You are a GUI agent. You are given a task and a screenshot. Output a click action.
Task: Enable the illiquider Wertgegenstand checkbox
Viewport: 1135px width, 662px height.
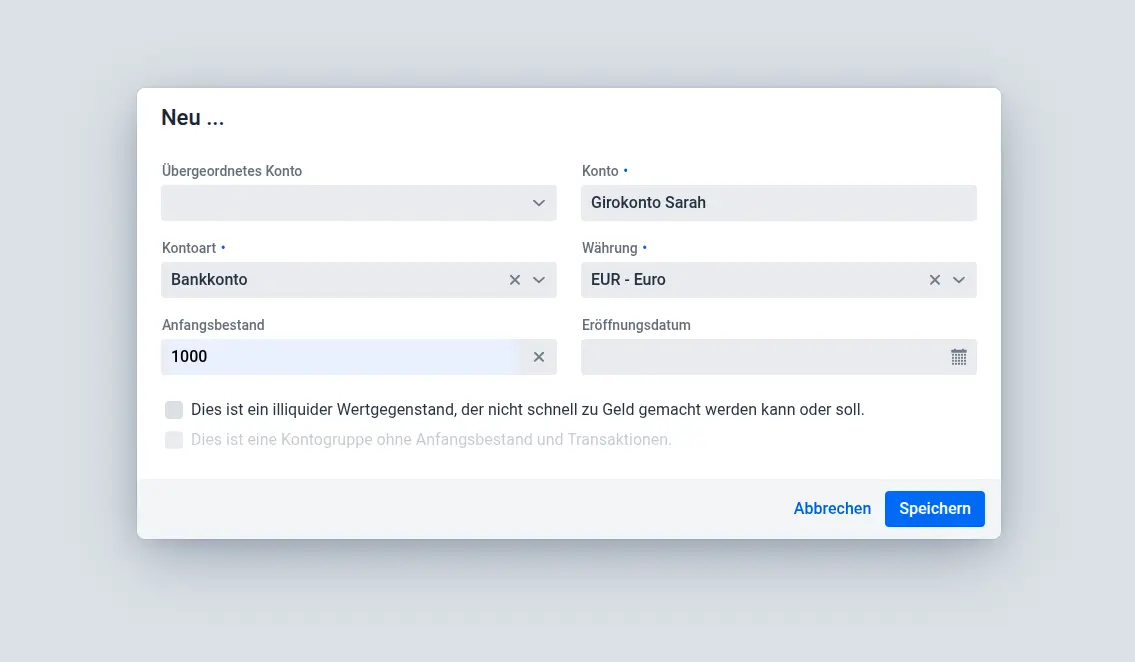(x=174, y=410)
